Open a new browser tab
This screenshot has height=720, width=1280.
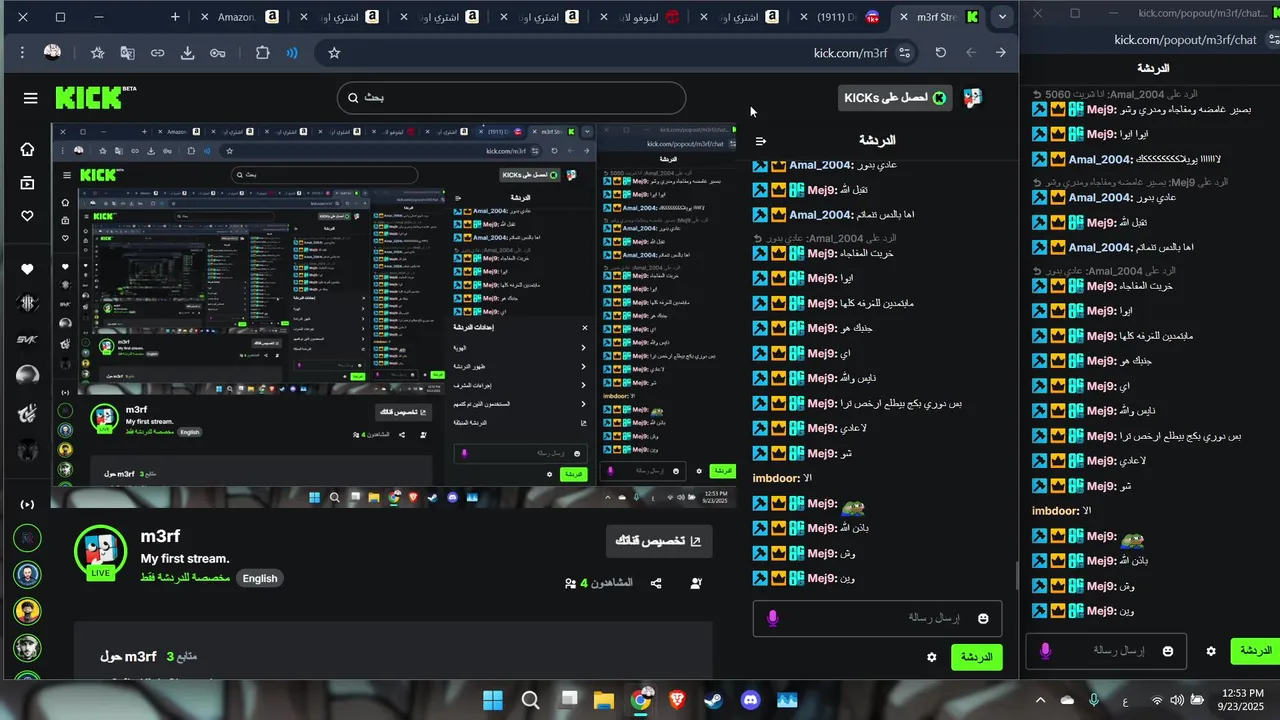pos(175,17)
